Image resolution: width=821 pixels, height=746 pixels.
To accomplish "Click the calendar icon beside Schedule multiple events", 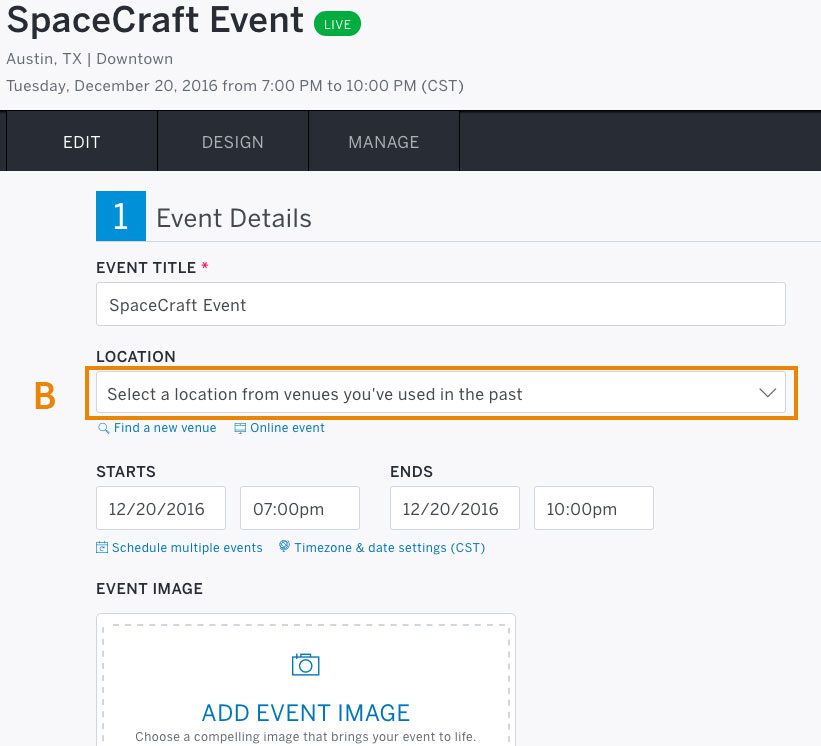I will point(102,548).
